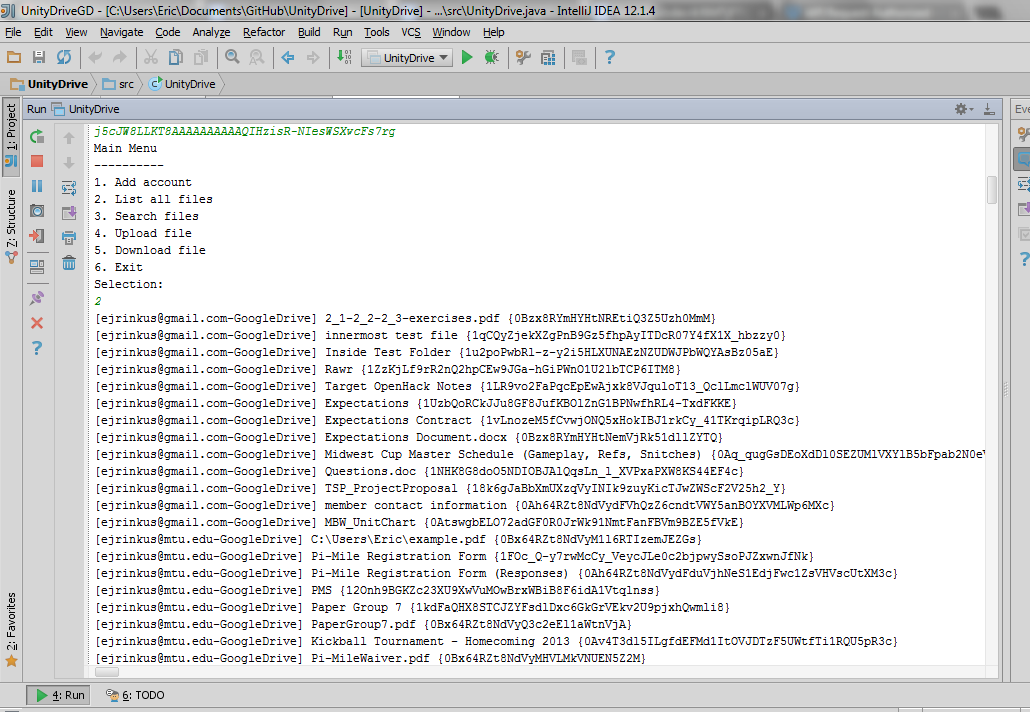Open Run panel help question mark
1032x712 pixels.
pyautogui.click(x=37, y=348)
